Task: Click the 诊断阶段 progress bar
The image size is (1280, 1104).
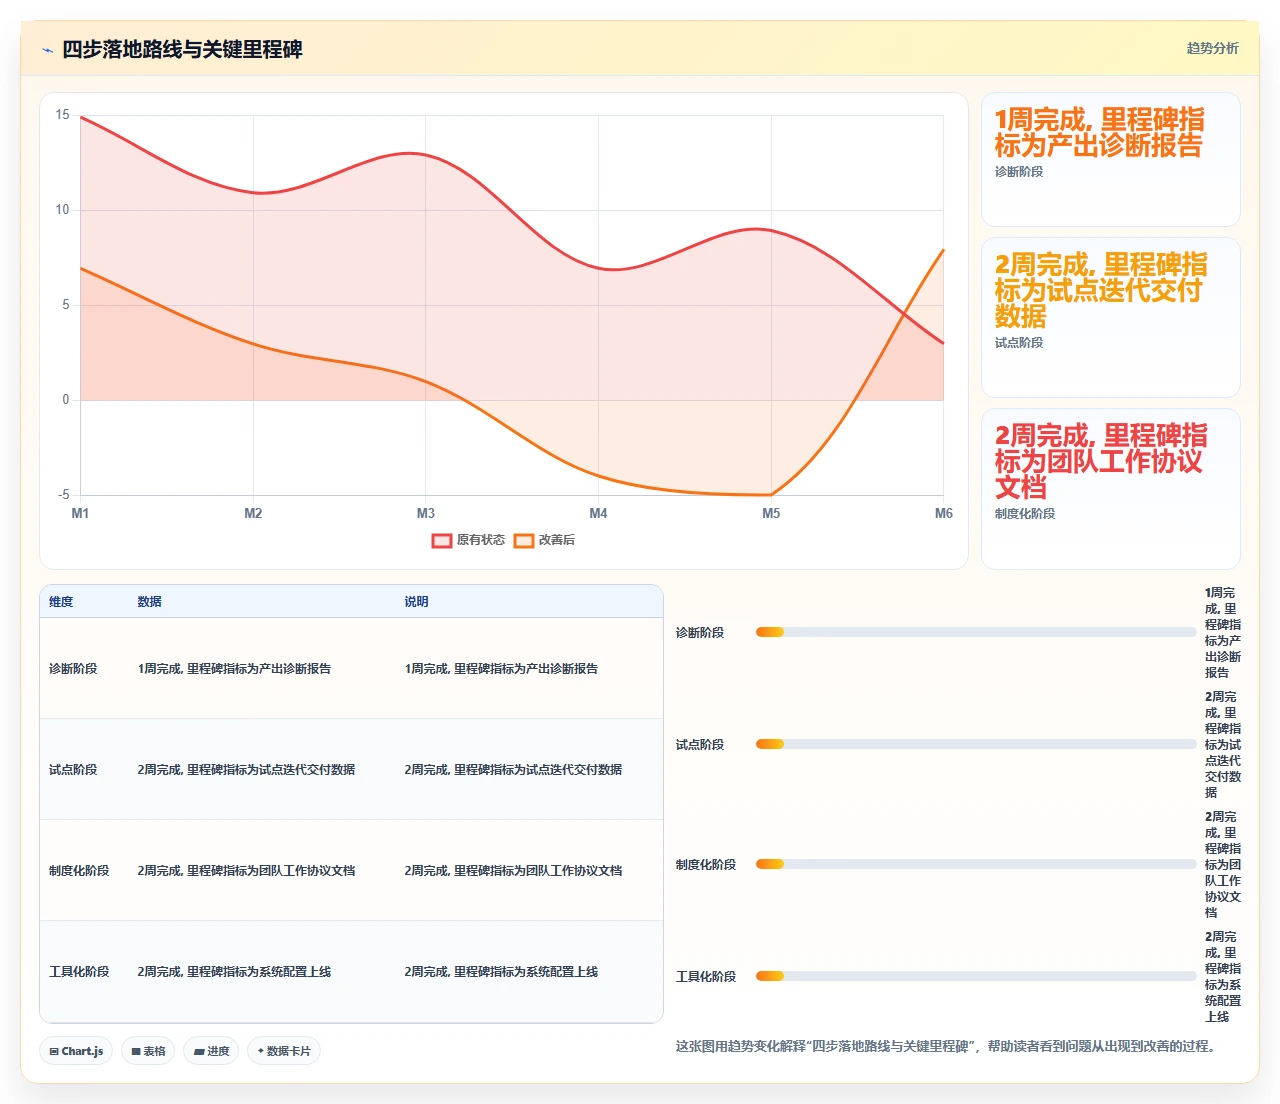Action: pos(976,632)
